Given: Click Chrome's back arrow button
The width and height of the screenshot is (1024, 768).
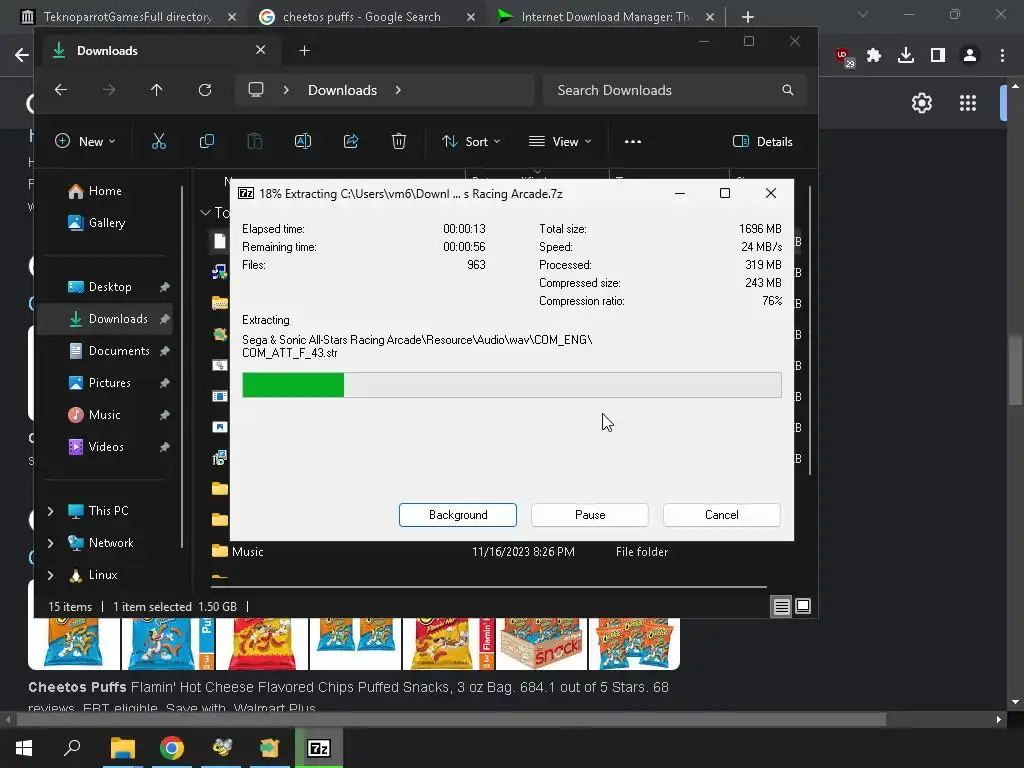Looking at the screenshot, I should [x=22, y=56].
